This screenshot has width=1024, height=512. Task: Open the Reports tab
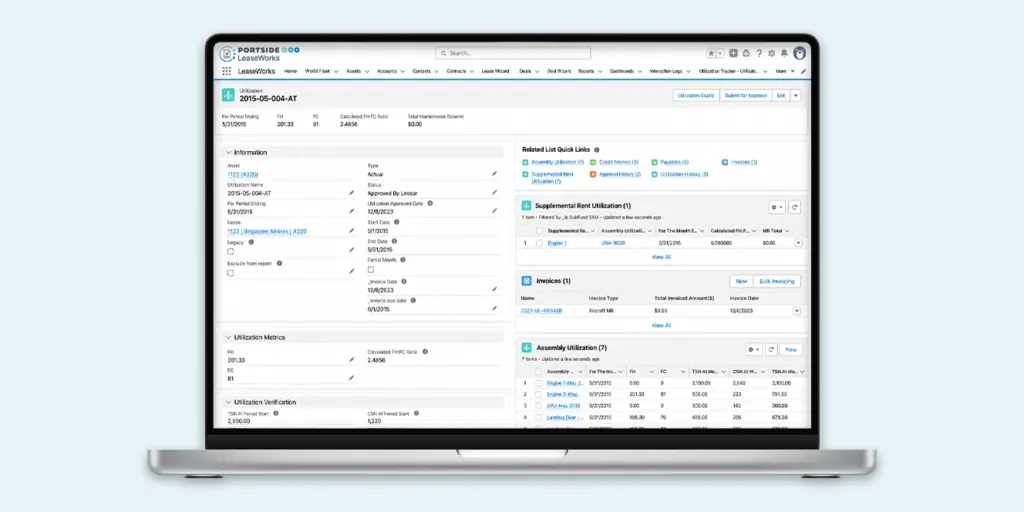[586, 71]
